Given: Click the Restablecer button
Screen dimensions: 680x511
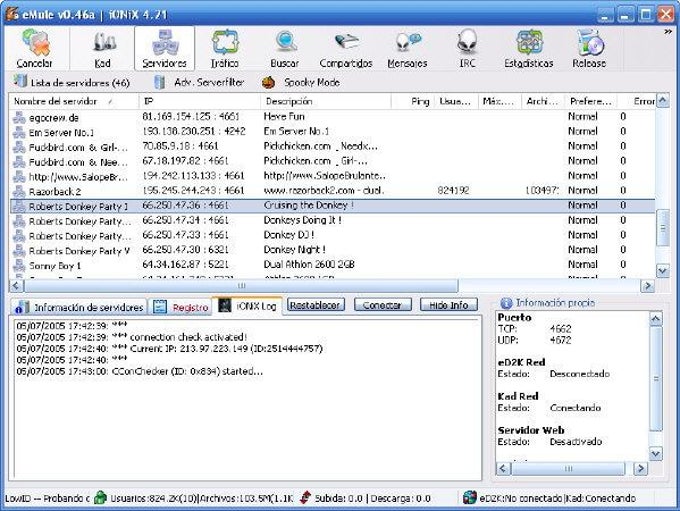Looking at the screenshot, I should tap(316, 305).
